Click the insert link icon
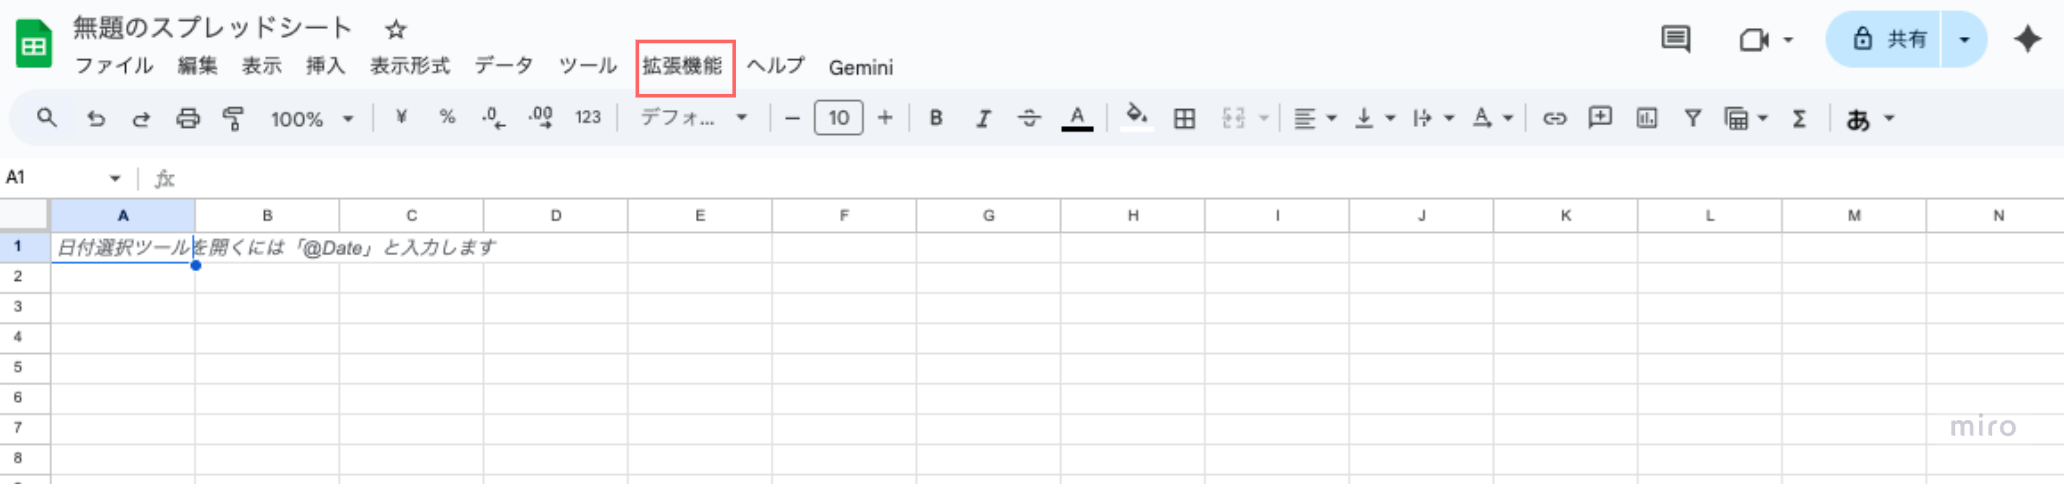Screen dimensions: 2064x484 point(1553,118)
